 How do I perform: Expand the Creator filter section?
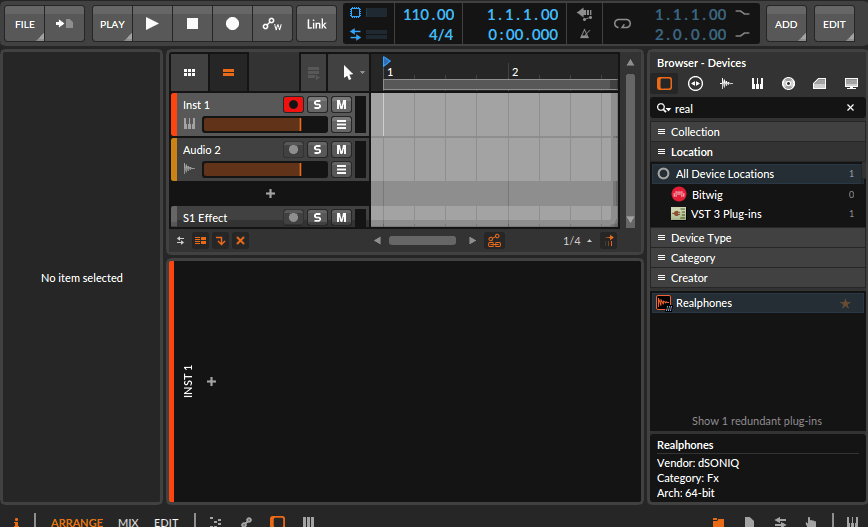click(757, 278)
